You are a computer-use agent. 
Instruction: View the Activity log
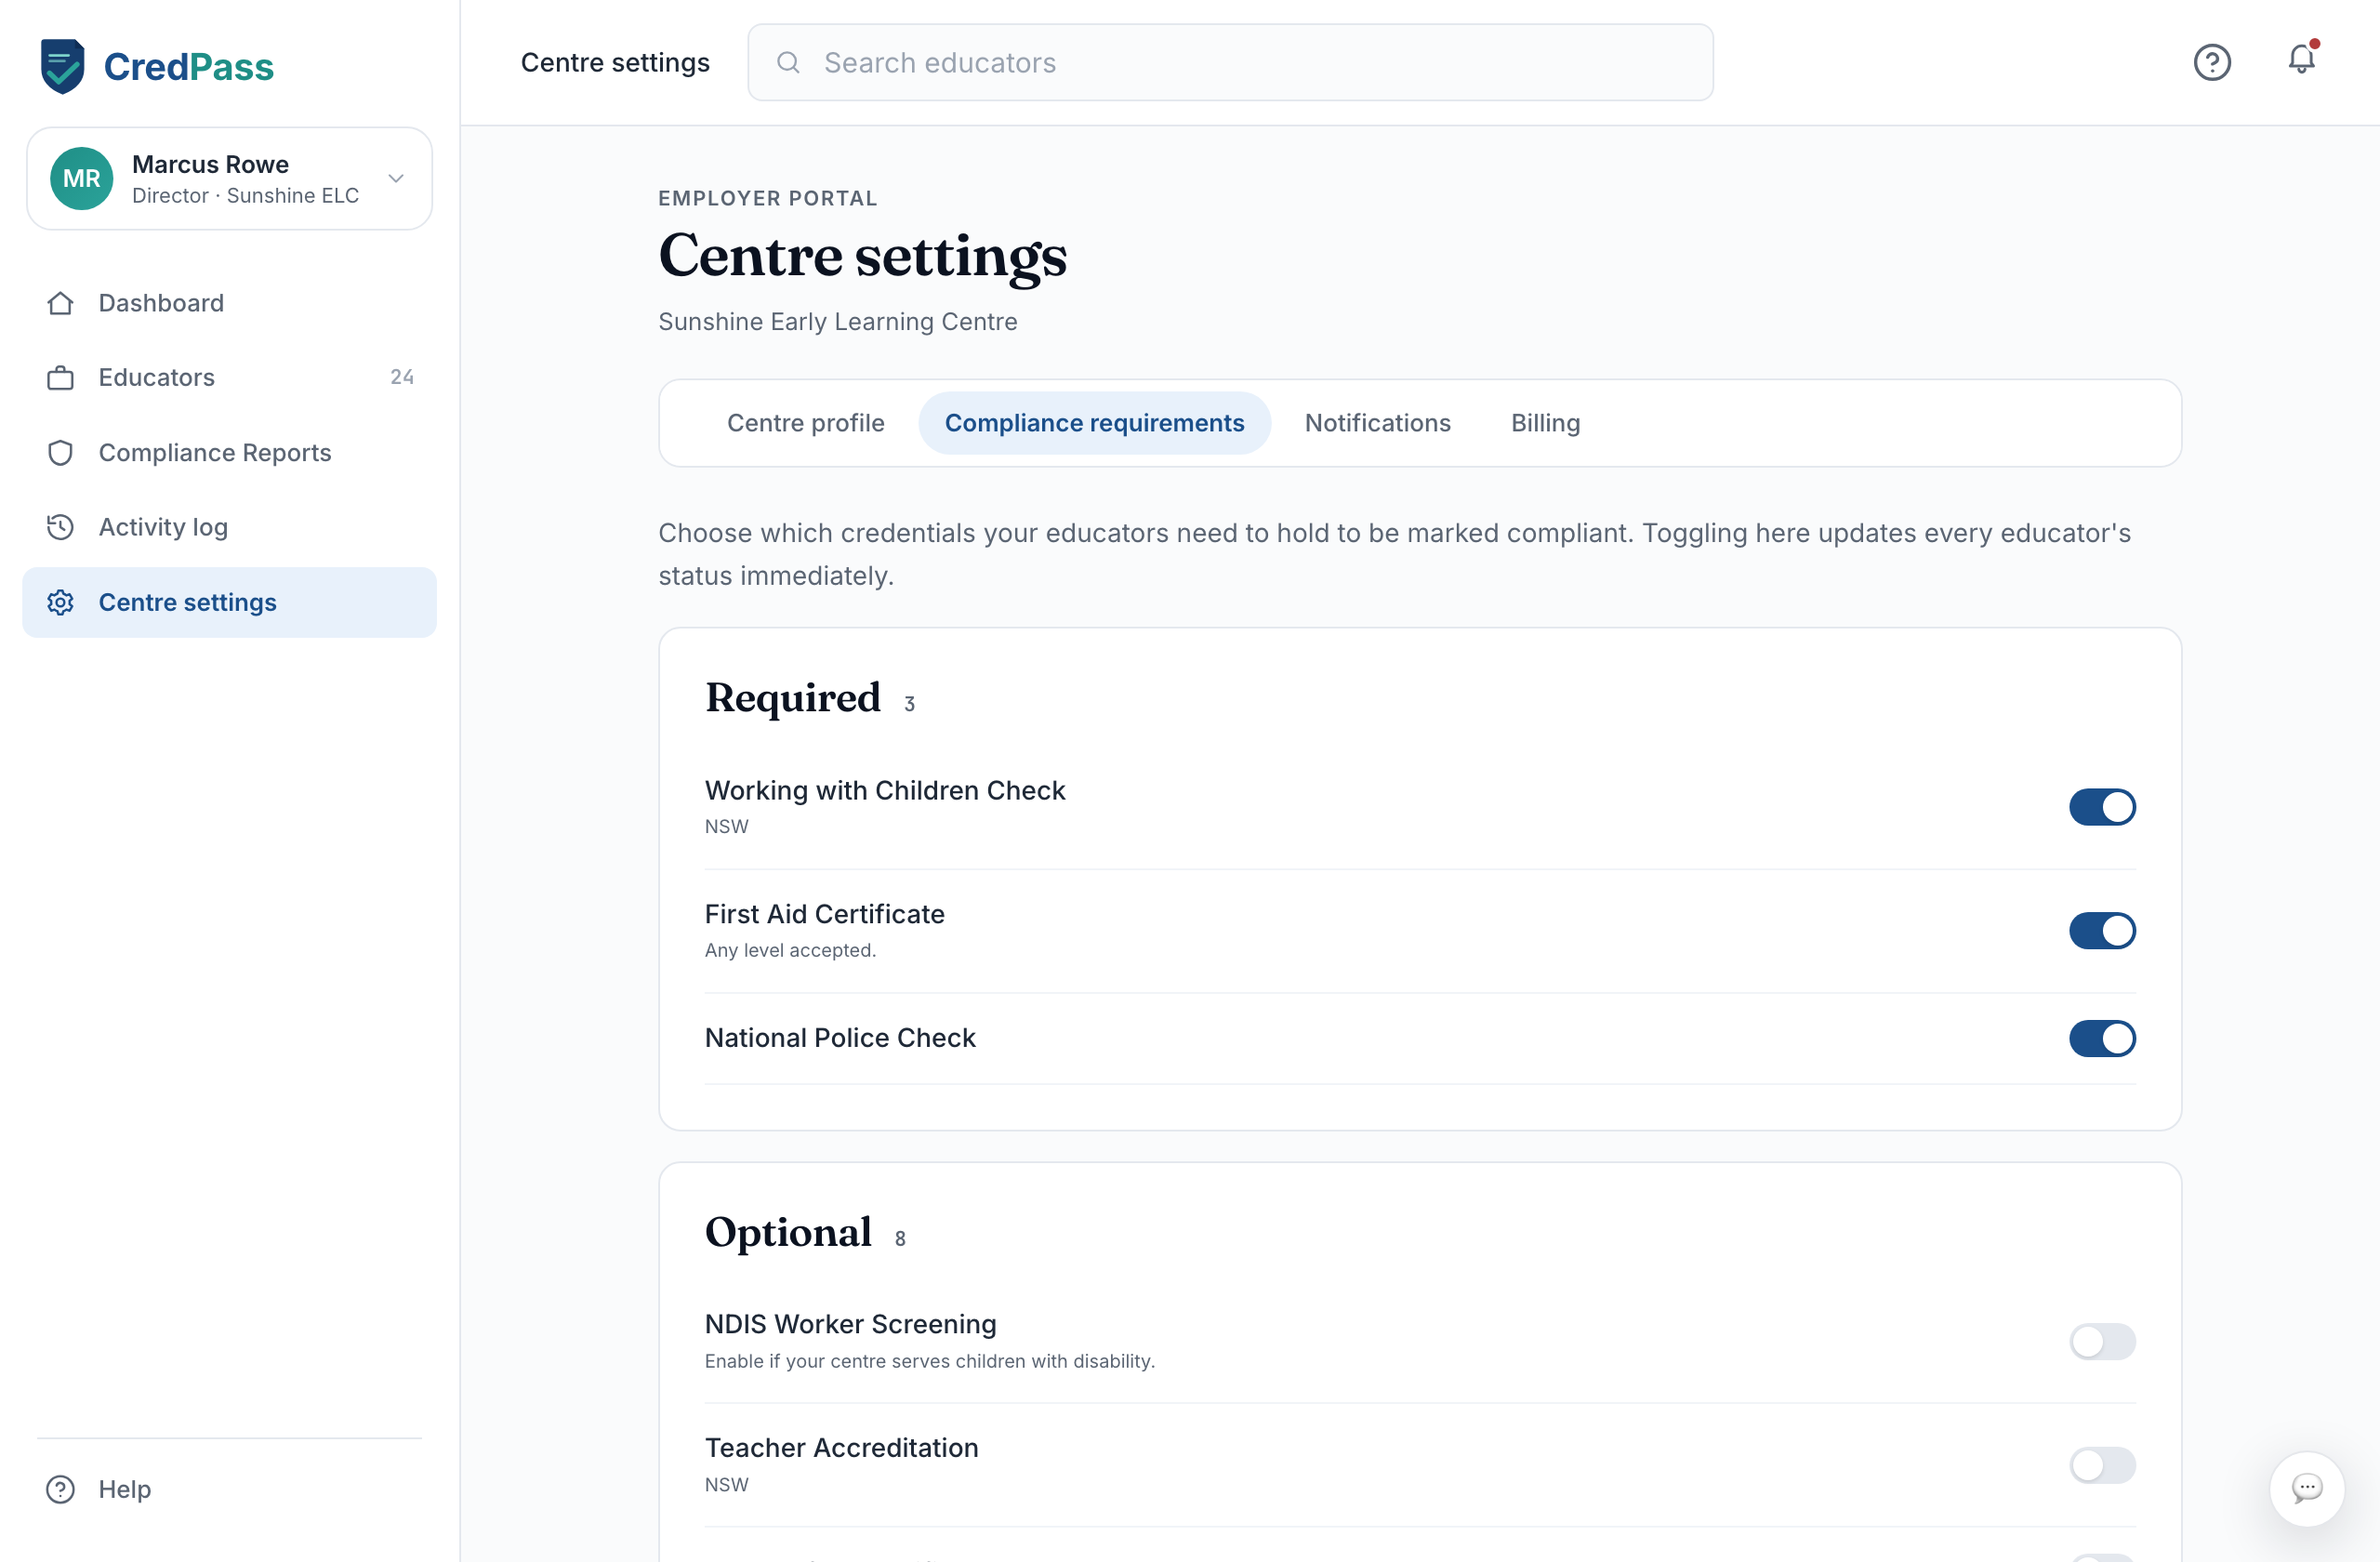[163, 527]
